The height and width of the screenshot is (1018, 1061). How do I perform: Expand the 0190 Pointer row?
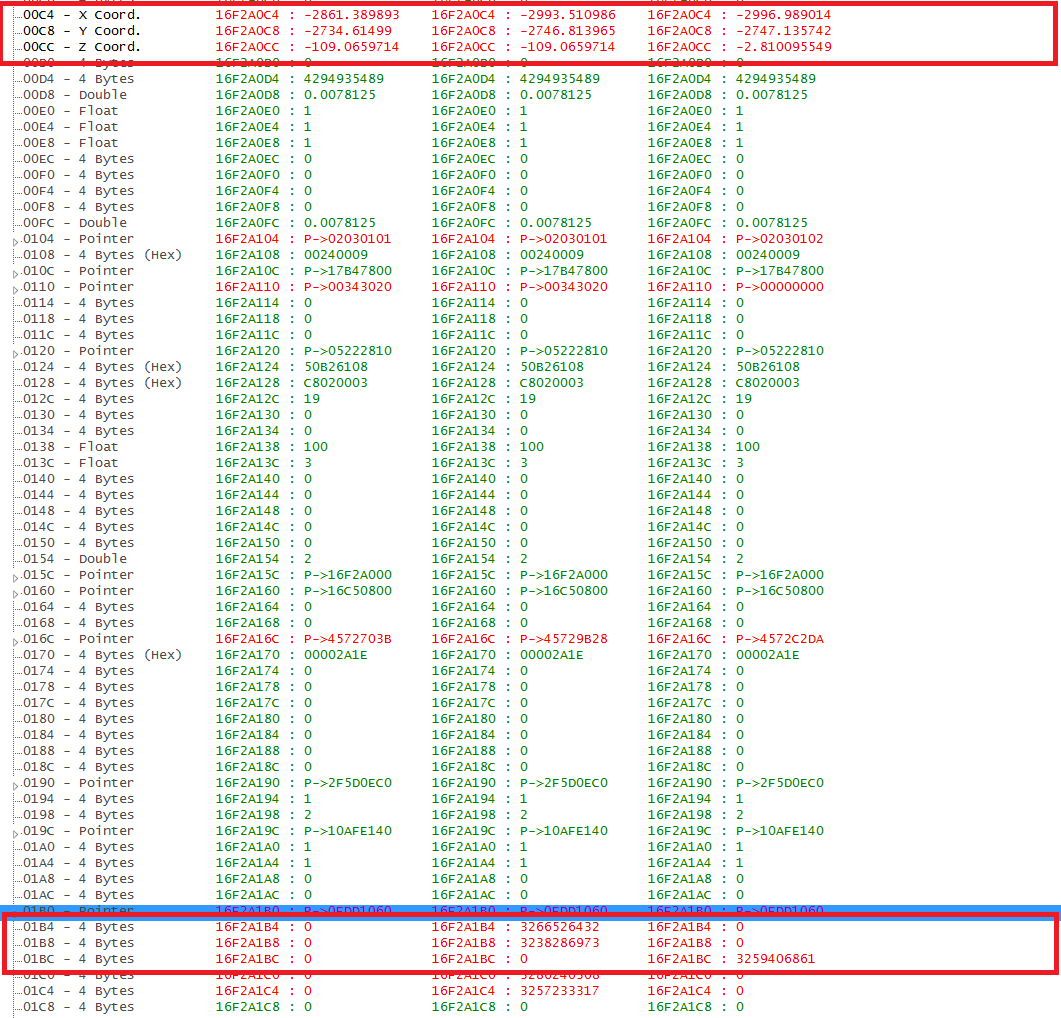pyautogui.click(x=16, y=786)
